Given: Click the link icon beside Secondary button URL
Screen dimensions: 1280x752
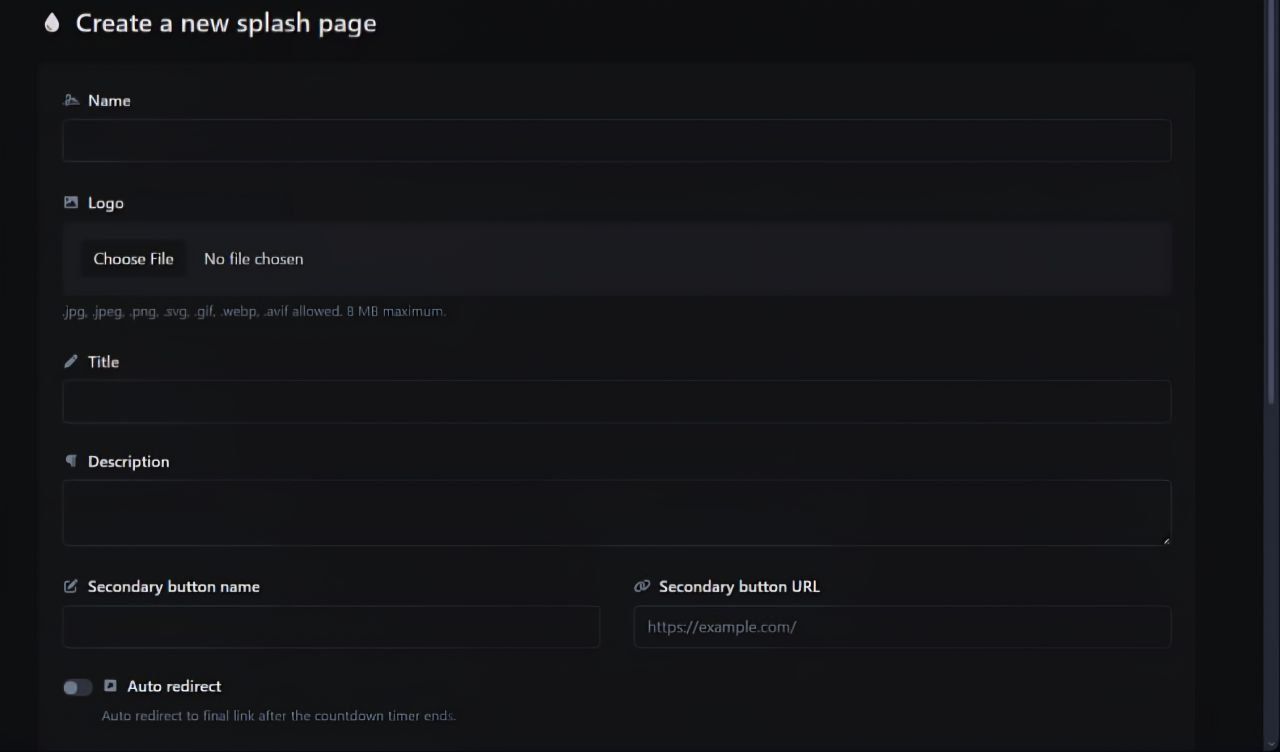Looking at the screenshot, I should (x=642, y=586).
